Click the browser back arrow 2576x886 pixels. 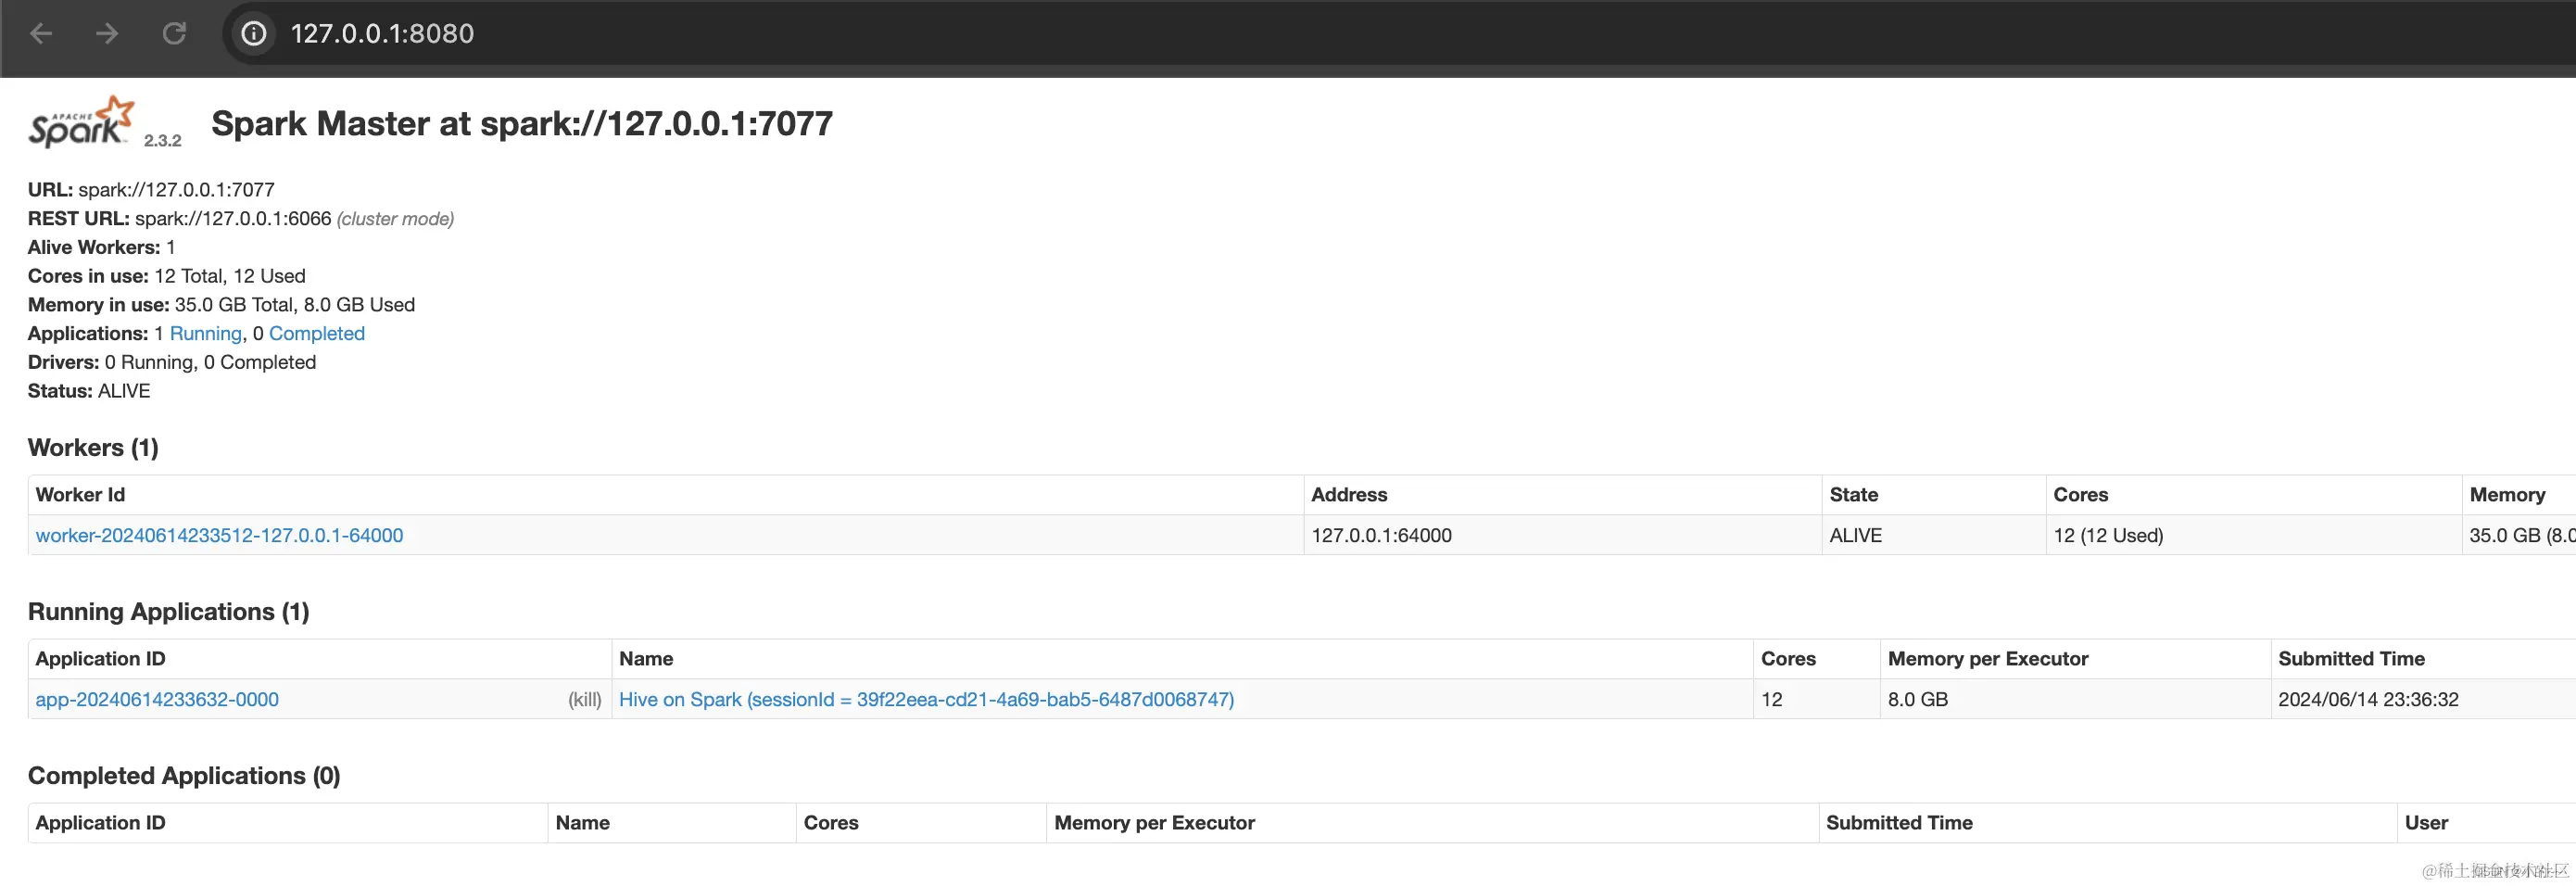point(41,34)
